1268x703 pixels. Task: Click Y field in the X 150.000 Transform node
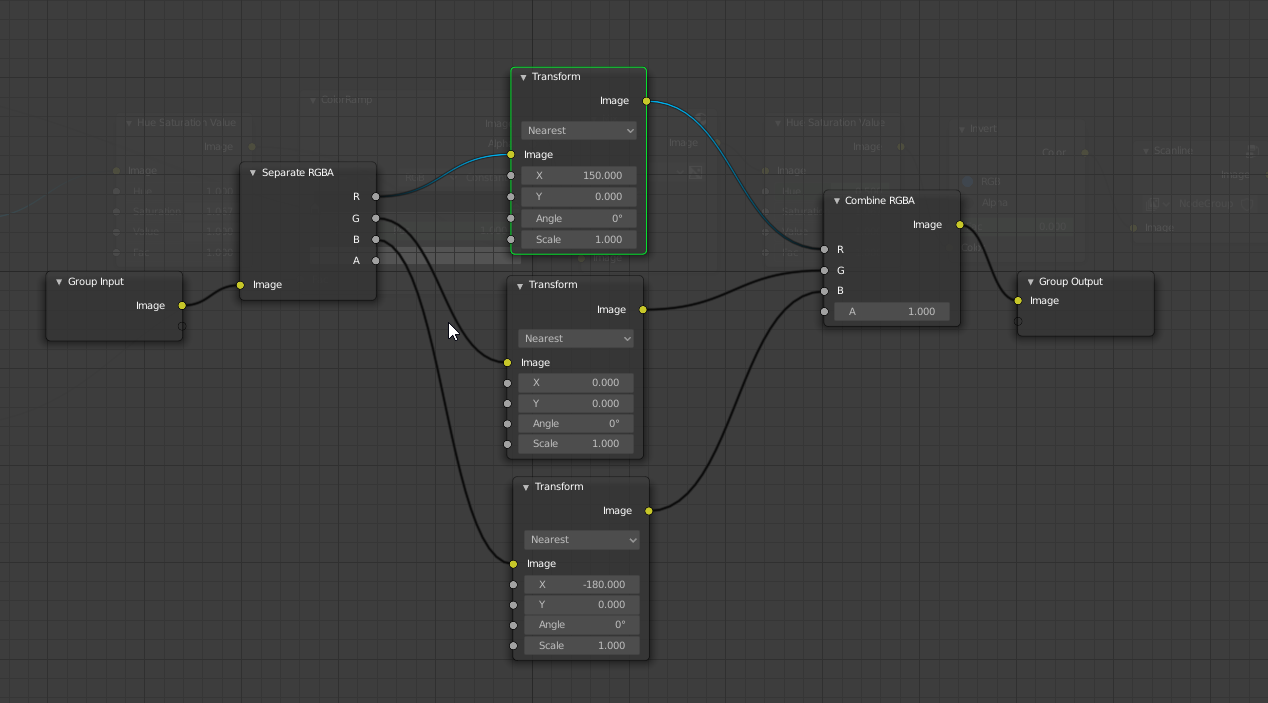(x=579, y=196)
